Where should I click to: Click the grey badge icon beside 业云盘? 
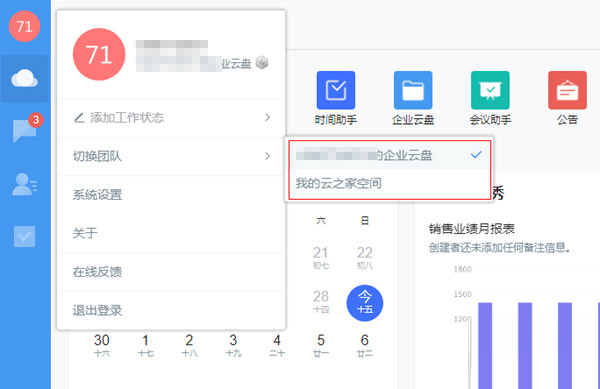click(x=262, y=62)
